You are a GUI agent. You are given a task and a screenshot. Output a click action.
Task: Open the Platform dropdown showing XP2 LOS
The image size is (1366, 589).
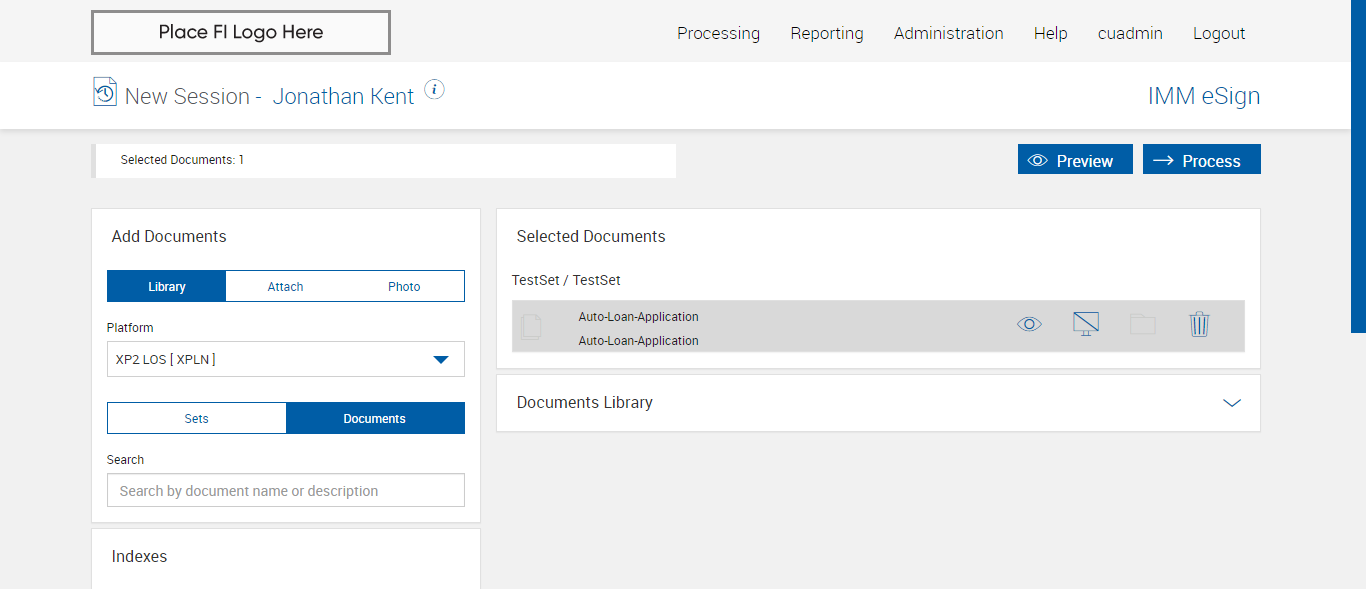(x=286, y=360)
